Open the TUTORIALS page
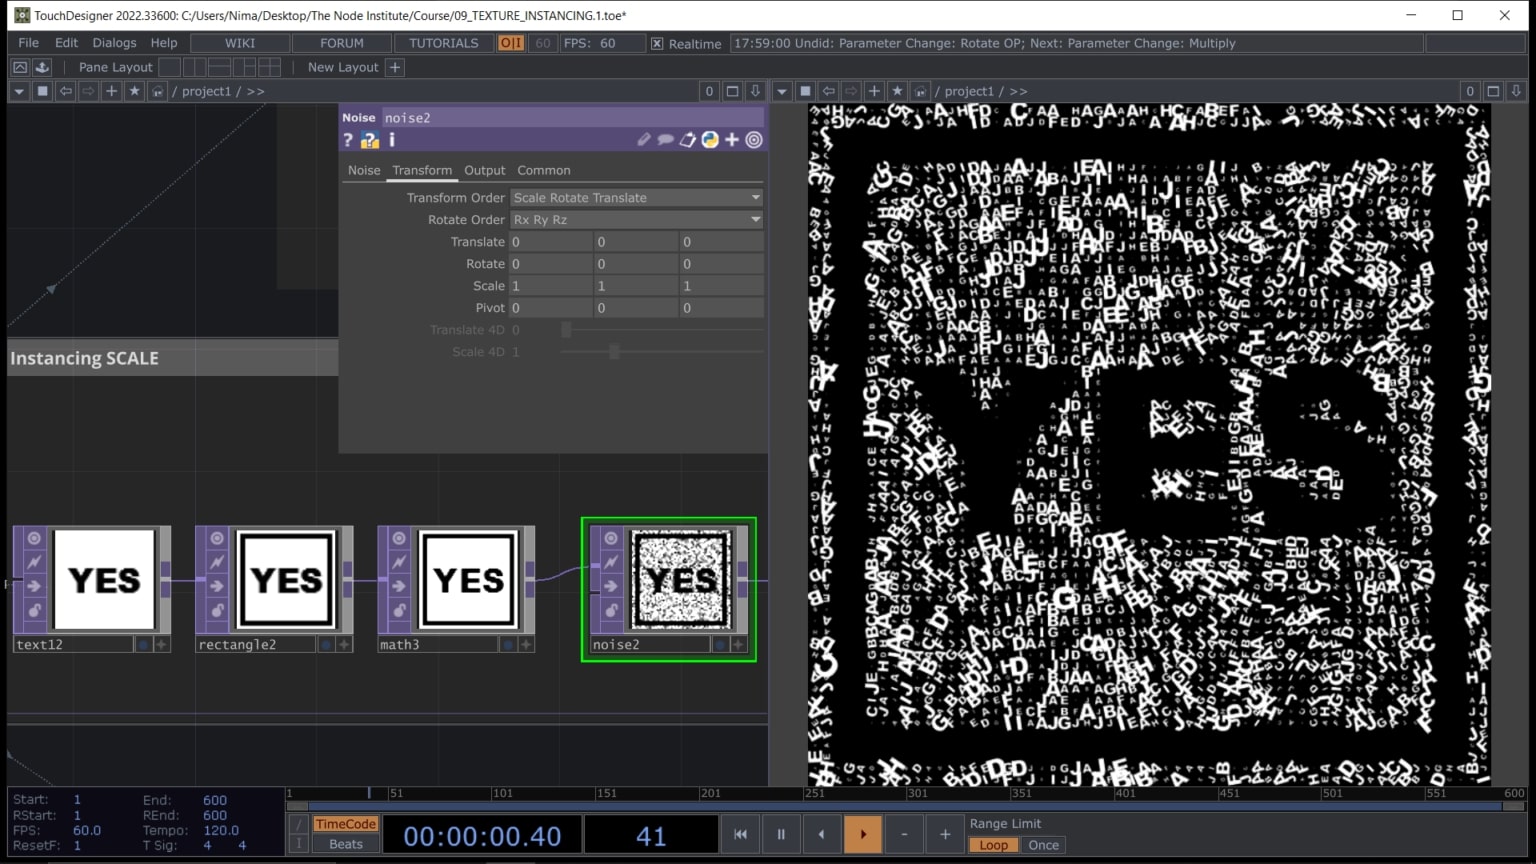Viewport: 1536px width, 864px height. click(443, 43)
